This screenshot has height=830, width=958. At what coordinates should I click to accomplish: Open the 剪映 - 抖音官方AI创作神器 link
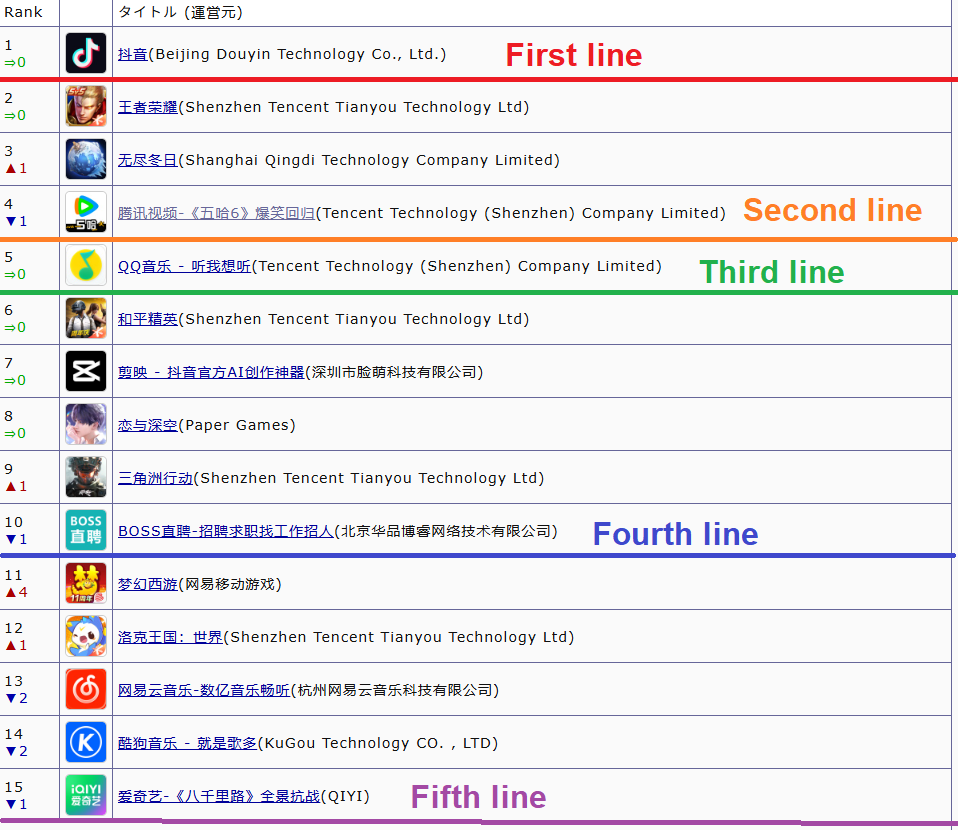click(211, 372)
